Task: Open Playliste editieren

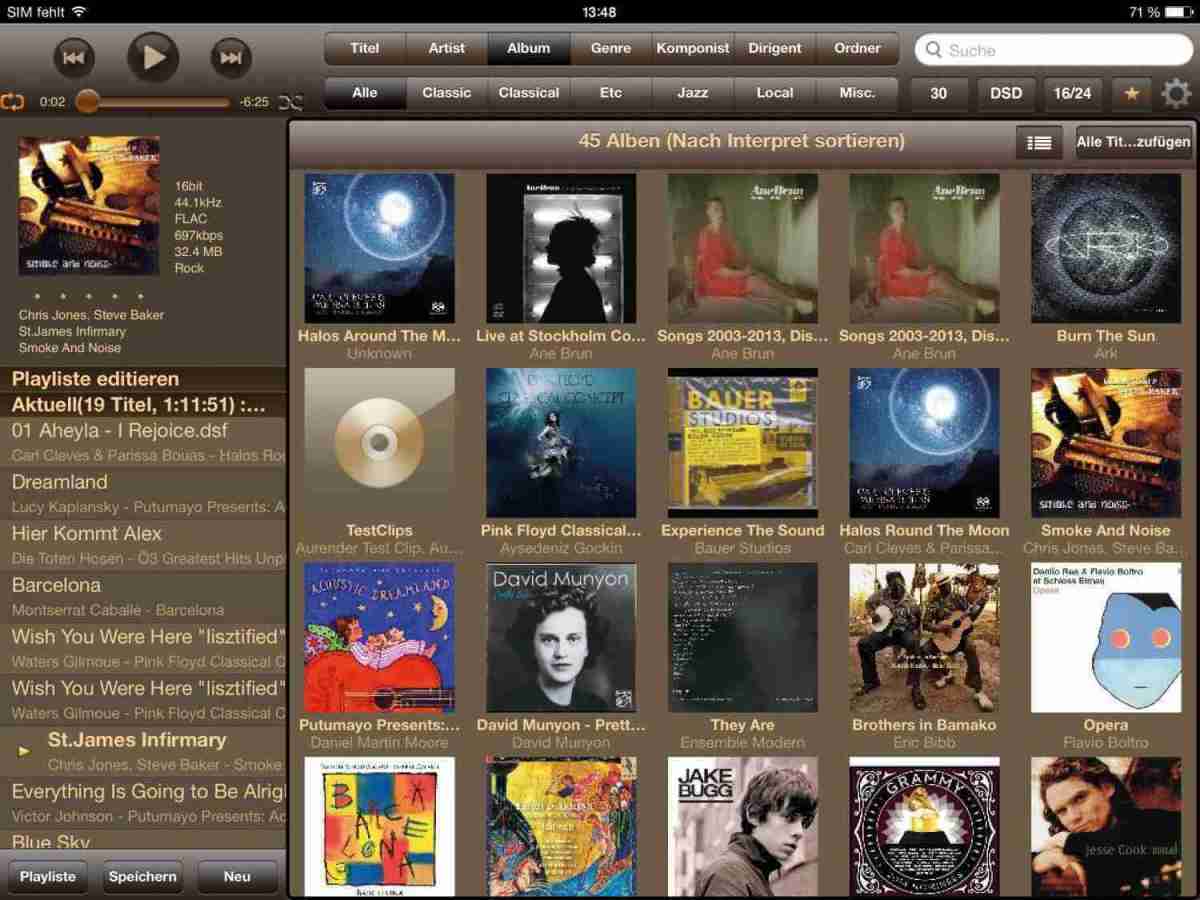Action: click(x=143, y=379)
